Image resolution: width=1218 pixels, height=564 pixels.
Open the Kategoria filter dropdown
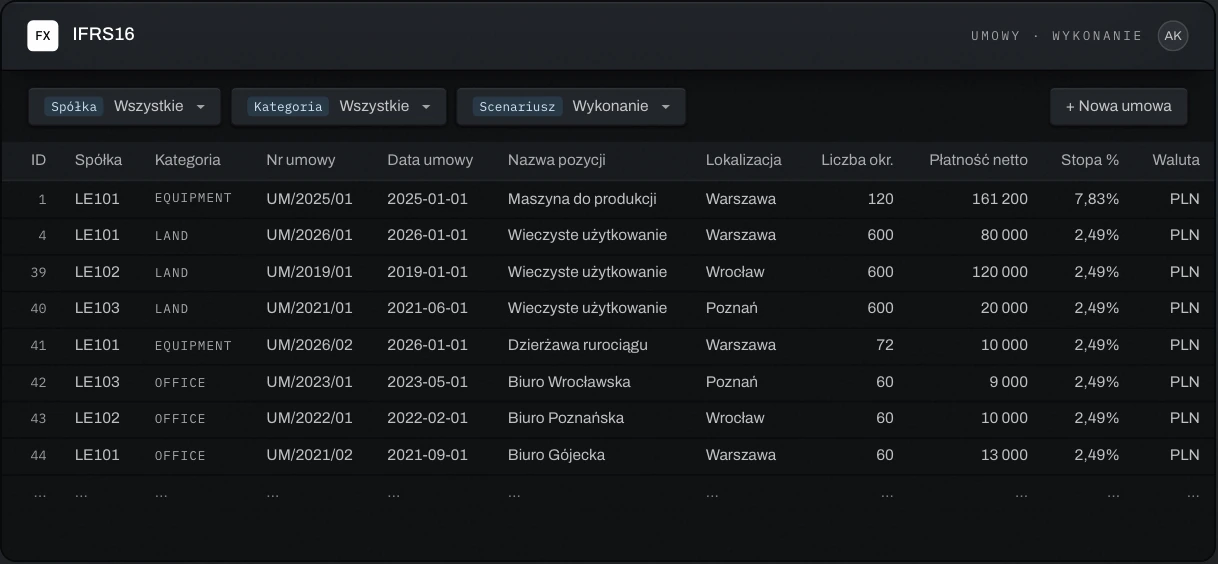(339, 106)
